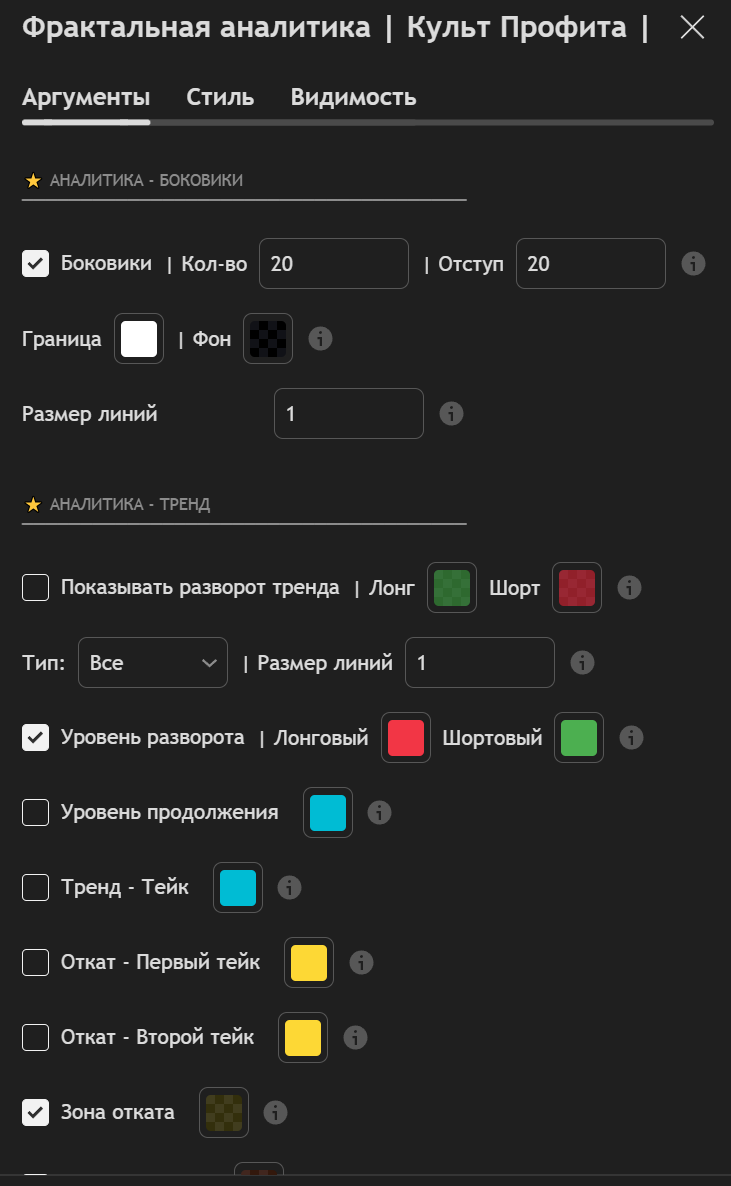This screenshot has height=1186, width=731.
Task: Open the white Граница color swatch
Action: click(139, 339)
